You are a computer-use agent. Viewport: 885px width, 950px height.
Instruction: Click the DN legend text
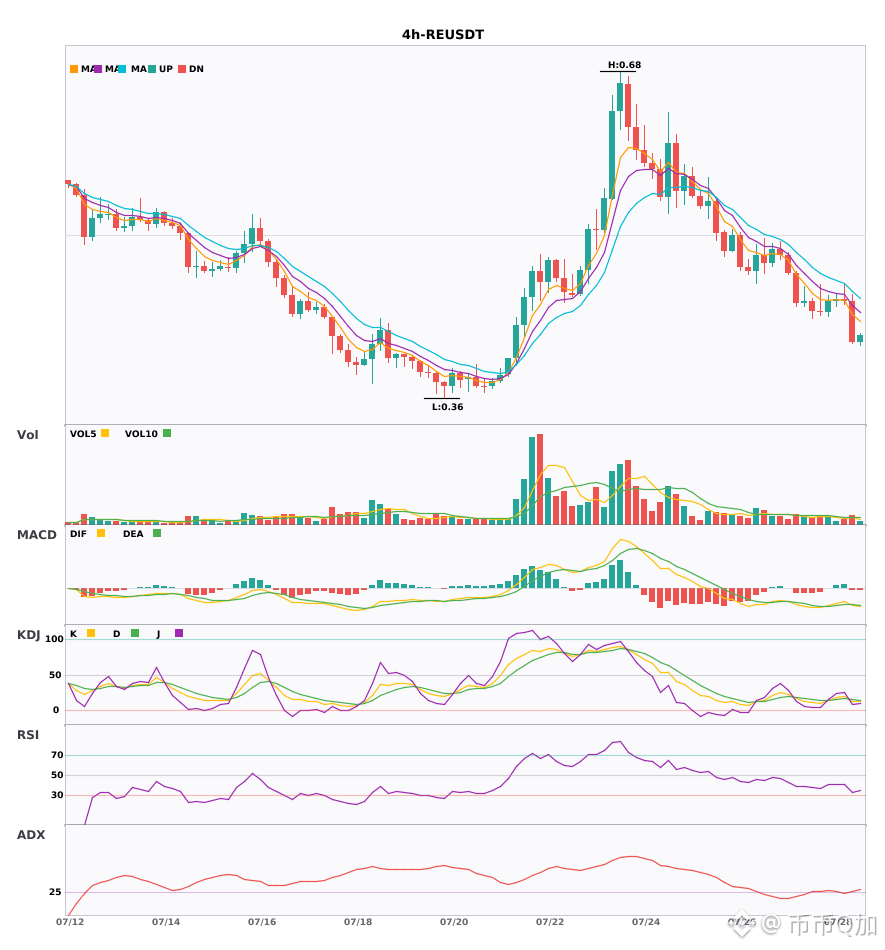pos(196,69)
